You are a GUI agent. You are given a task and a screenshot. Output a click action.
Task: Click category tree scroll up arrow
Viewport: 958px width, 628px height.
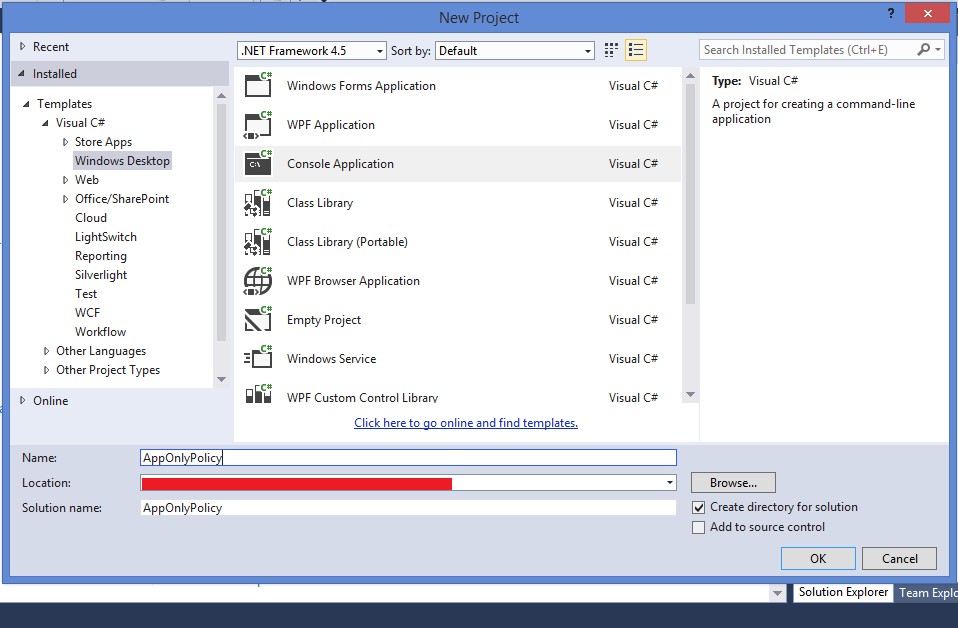tap(221, 95)
